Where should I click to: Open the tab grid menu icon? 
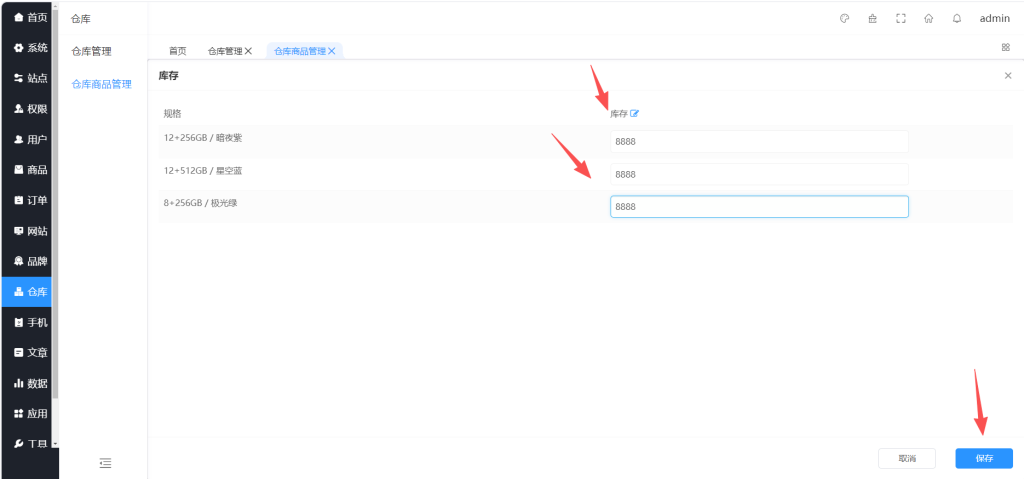click(1005, 47)
